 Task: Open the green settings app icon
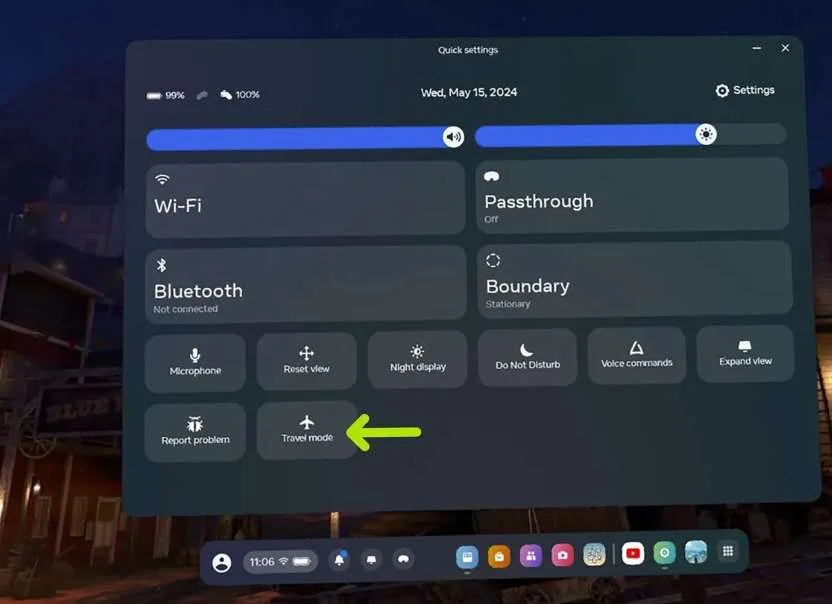click(664, 553)
